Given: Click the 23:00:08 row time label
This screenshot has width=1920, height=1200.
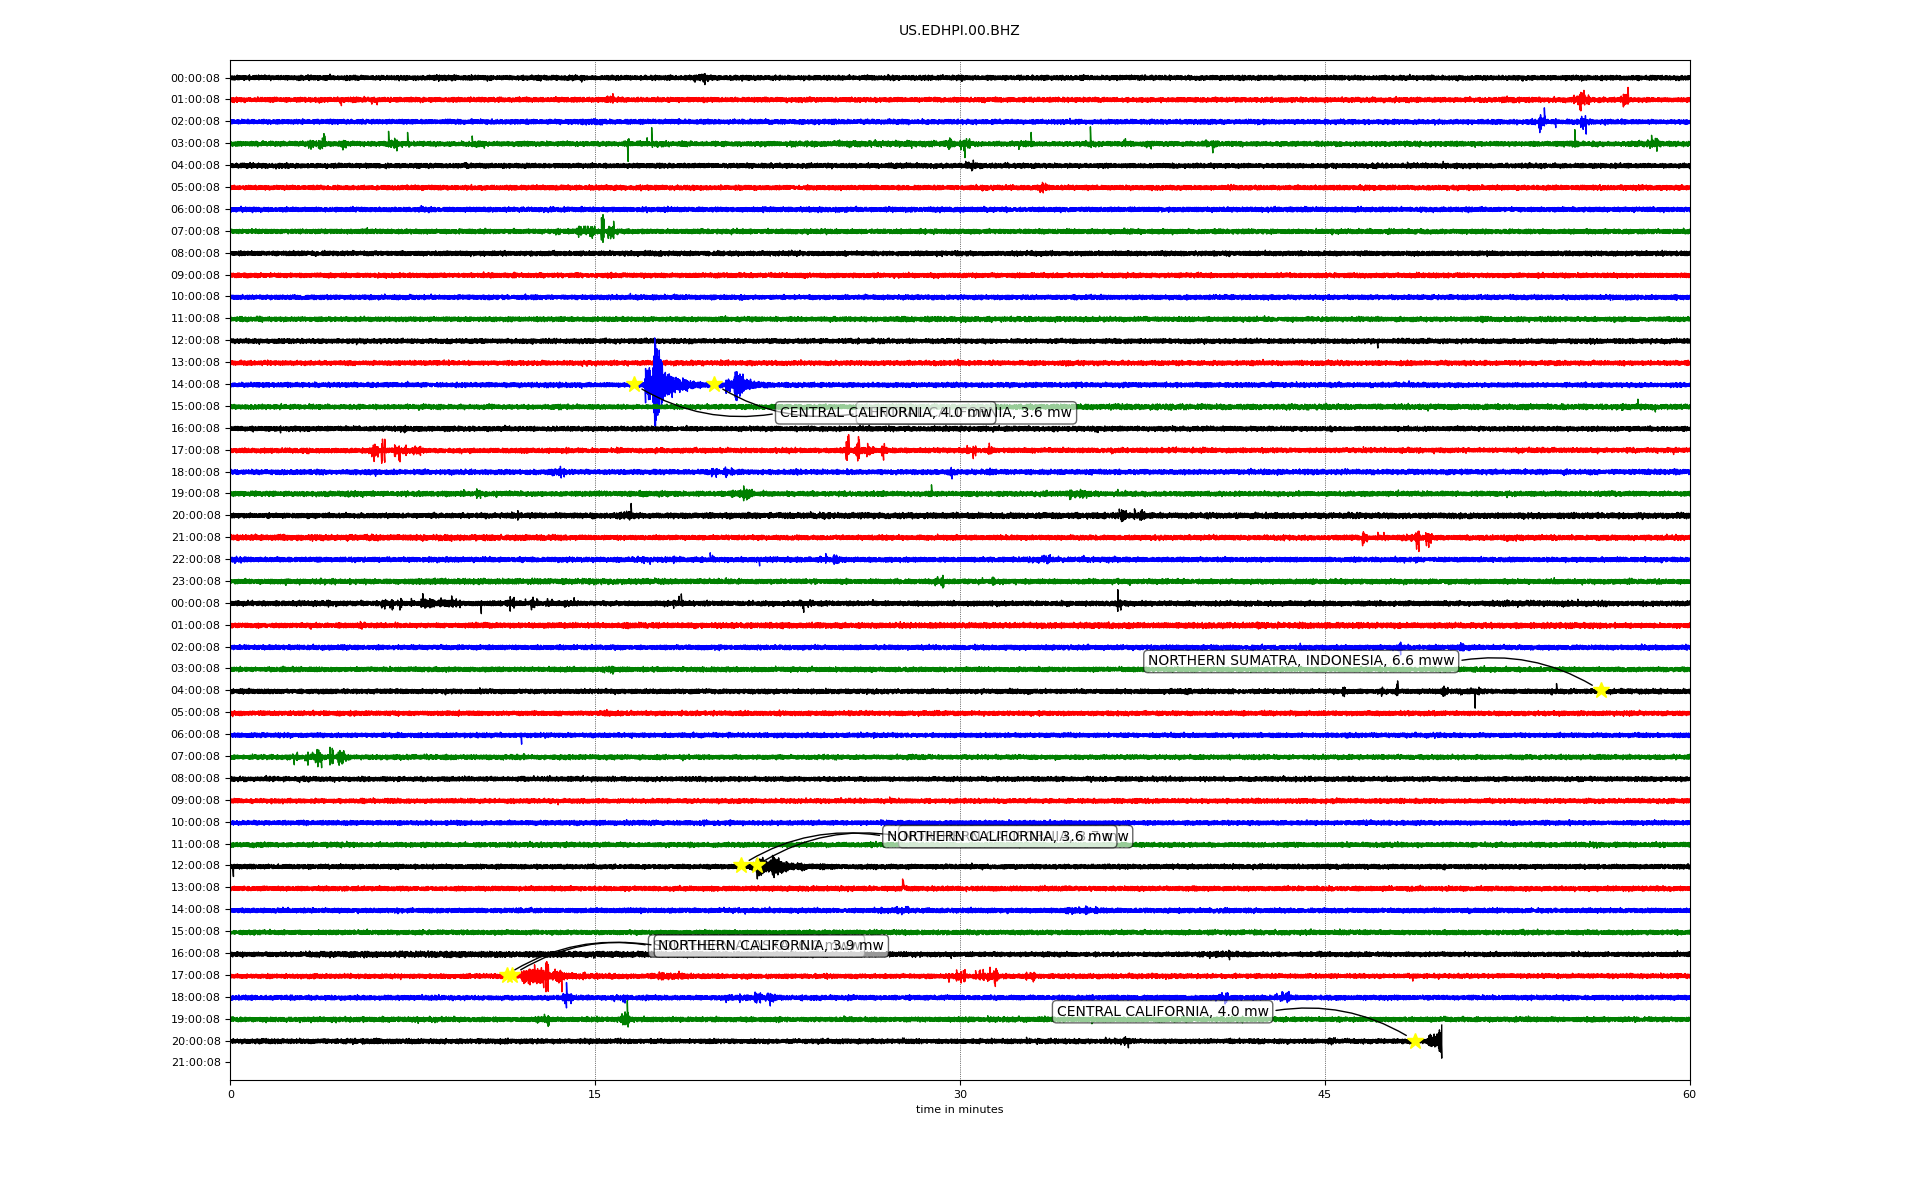Looking at the screenshot, I should click(x=195, y=581).
